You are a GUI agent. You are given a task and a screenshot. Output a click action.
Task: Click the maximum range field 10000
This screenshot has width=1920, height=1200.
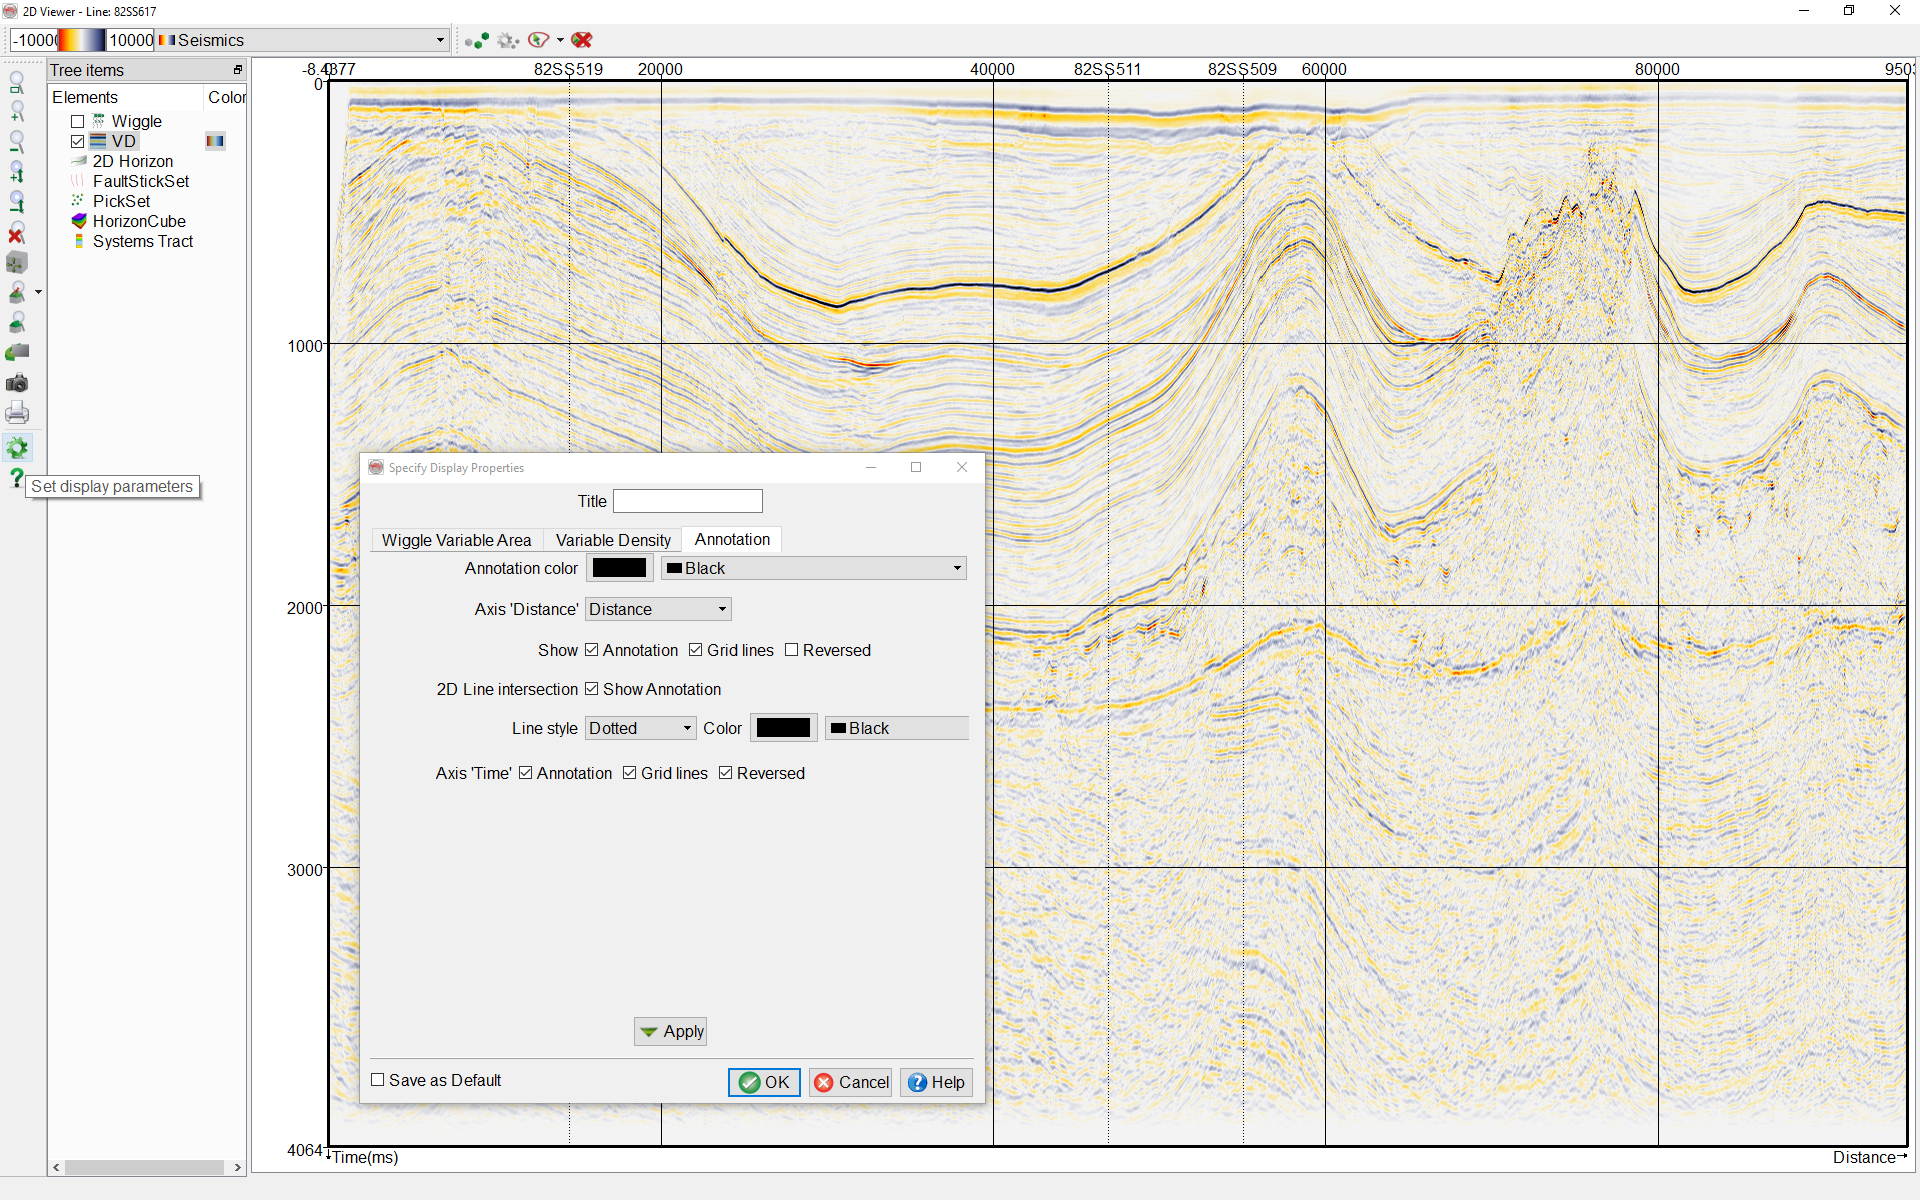tap(130, 40)
